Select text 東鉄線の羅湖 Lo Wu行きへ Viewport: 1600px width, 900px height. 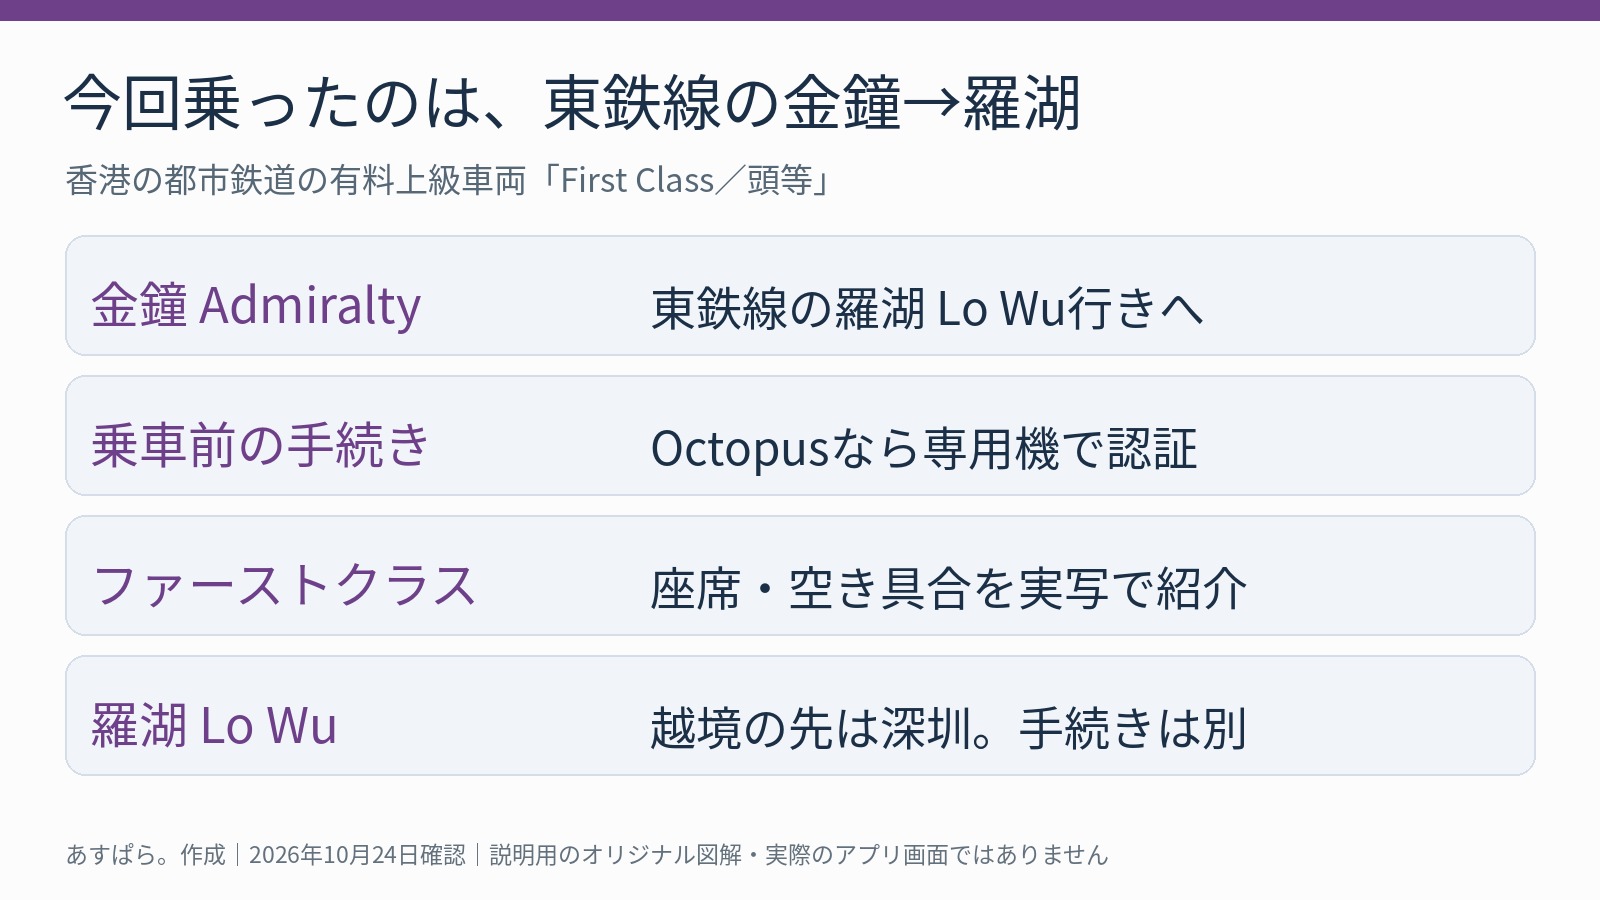(926, 308)
